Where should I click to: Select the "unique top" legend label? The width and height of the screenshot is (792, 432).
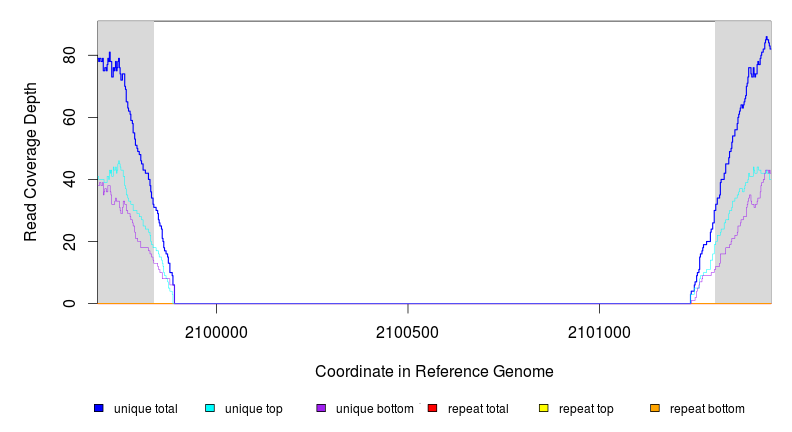[x=254, y=409]
